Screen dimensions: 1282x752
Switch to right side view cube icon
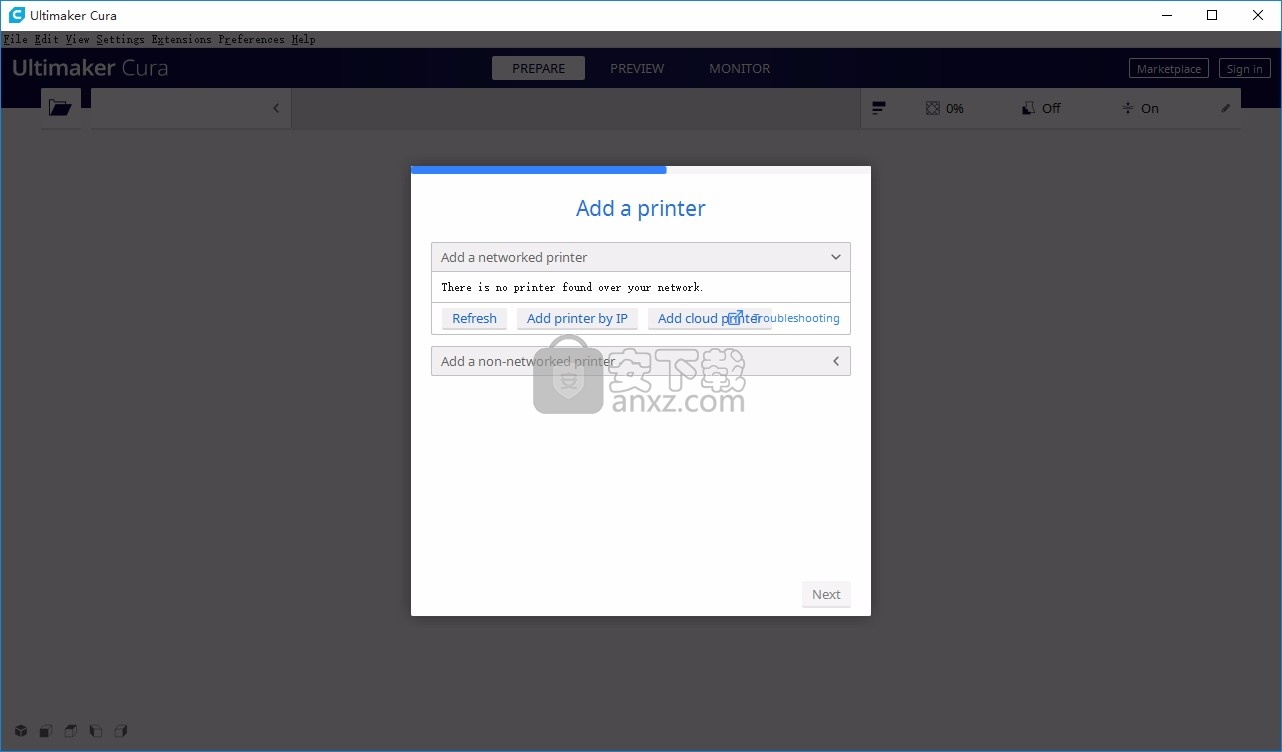click(x=121, y=731)
